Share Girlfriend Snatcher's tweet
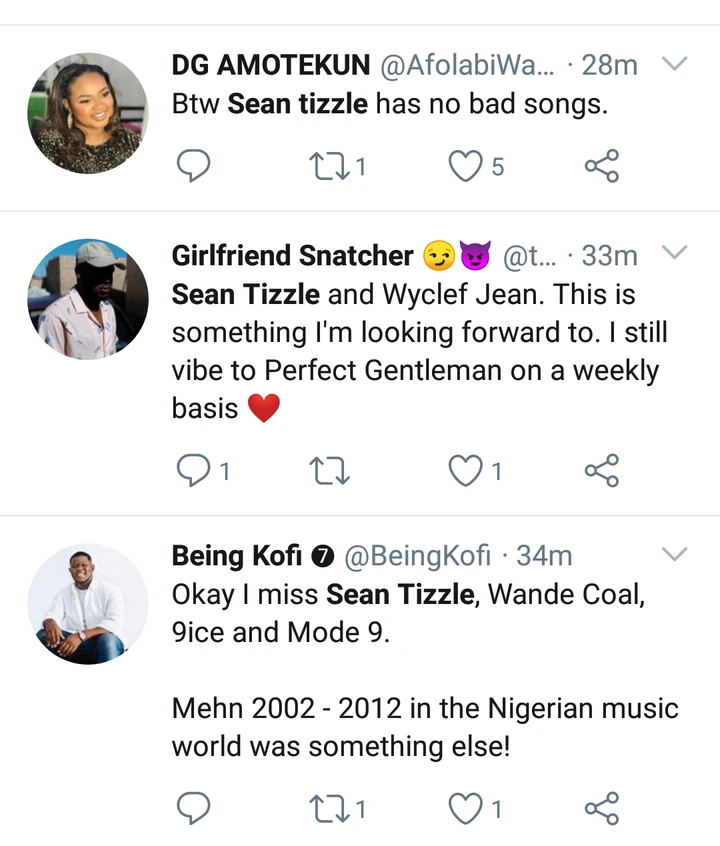Image resolution: width=720 pixels, height=846 pixels. point(601,471)
